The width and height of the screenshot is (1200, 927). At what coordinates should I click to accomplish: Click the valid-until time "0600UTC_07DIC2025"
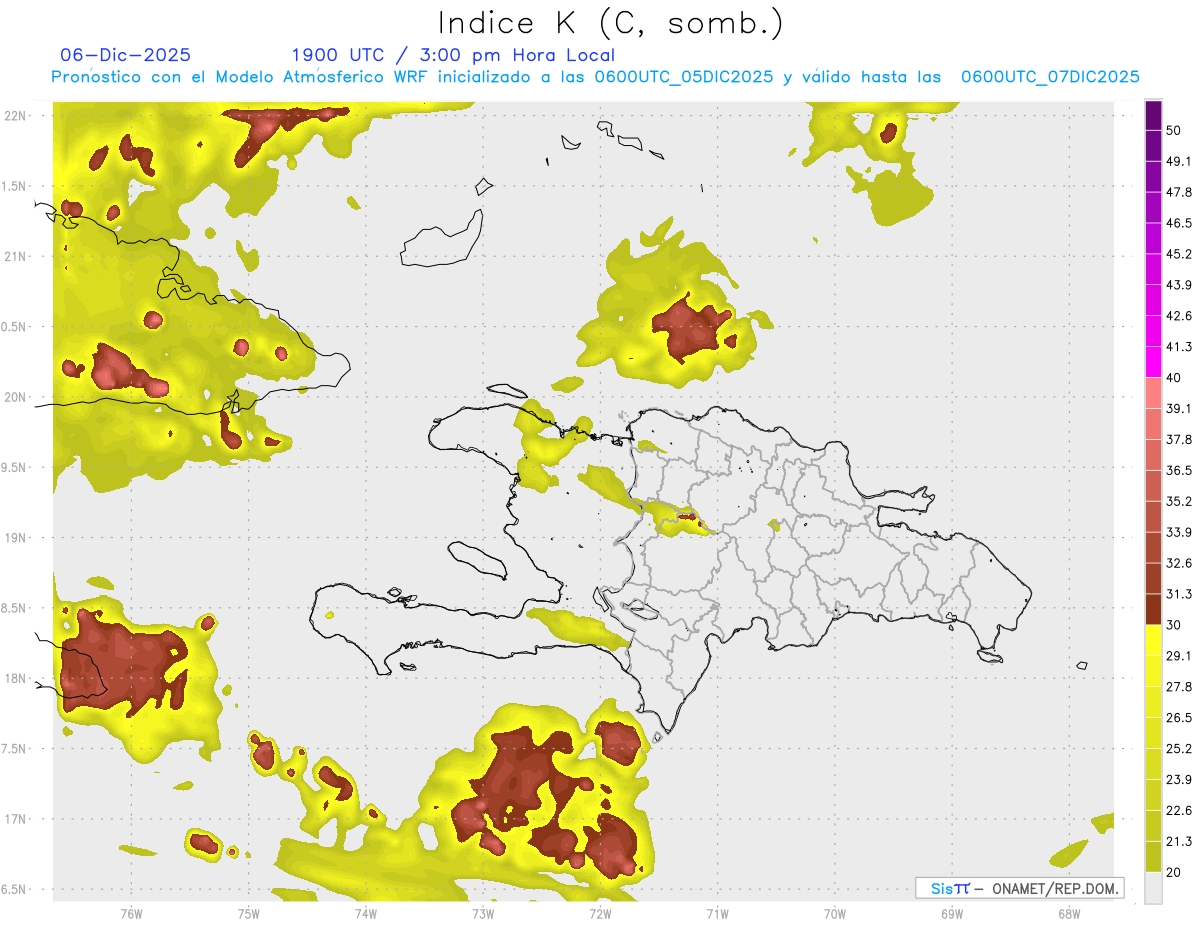(1050, 77)
